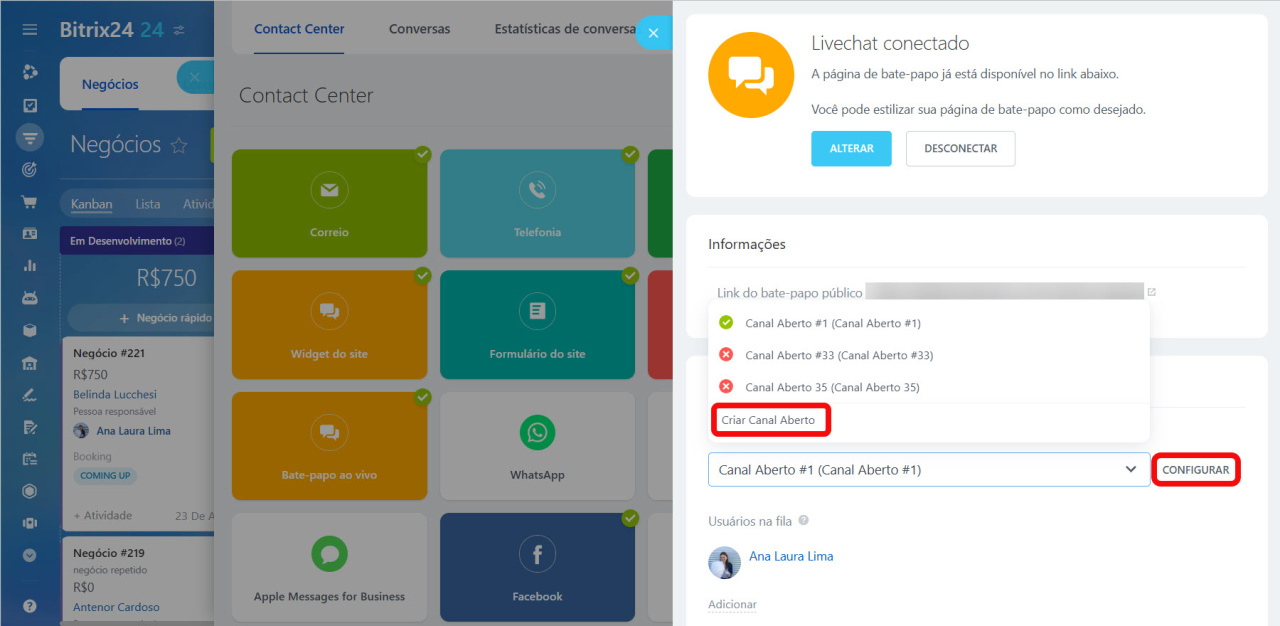The image size is (1280, 626).
Task: Select Criar Canal Aberto option
Action: coord(770,420)
